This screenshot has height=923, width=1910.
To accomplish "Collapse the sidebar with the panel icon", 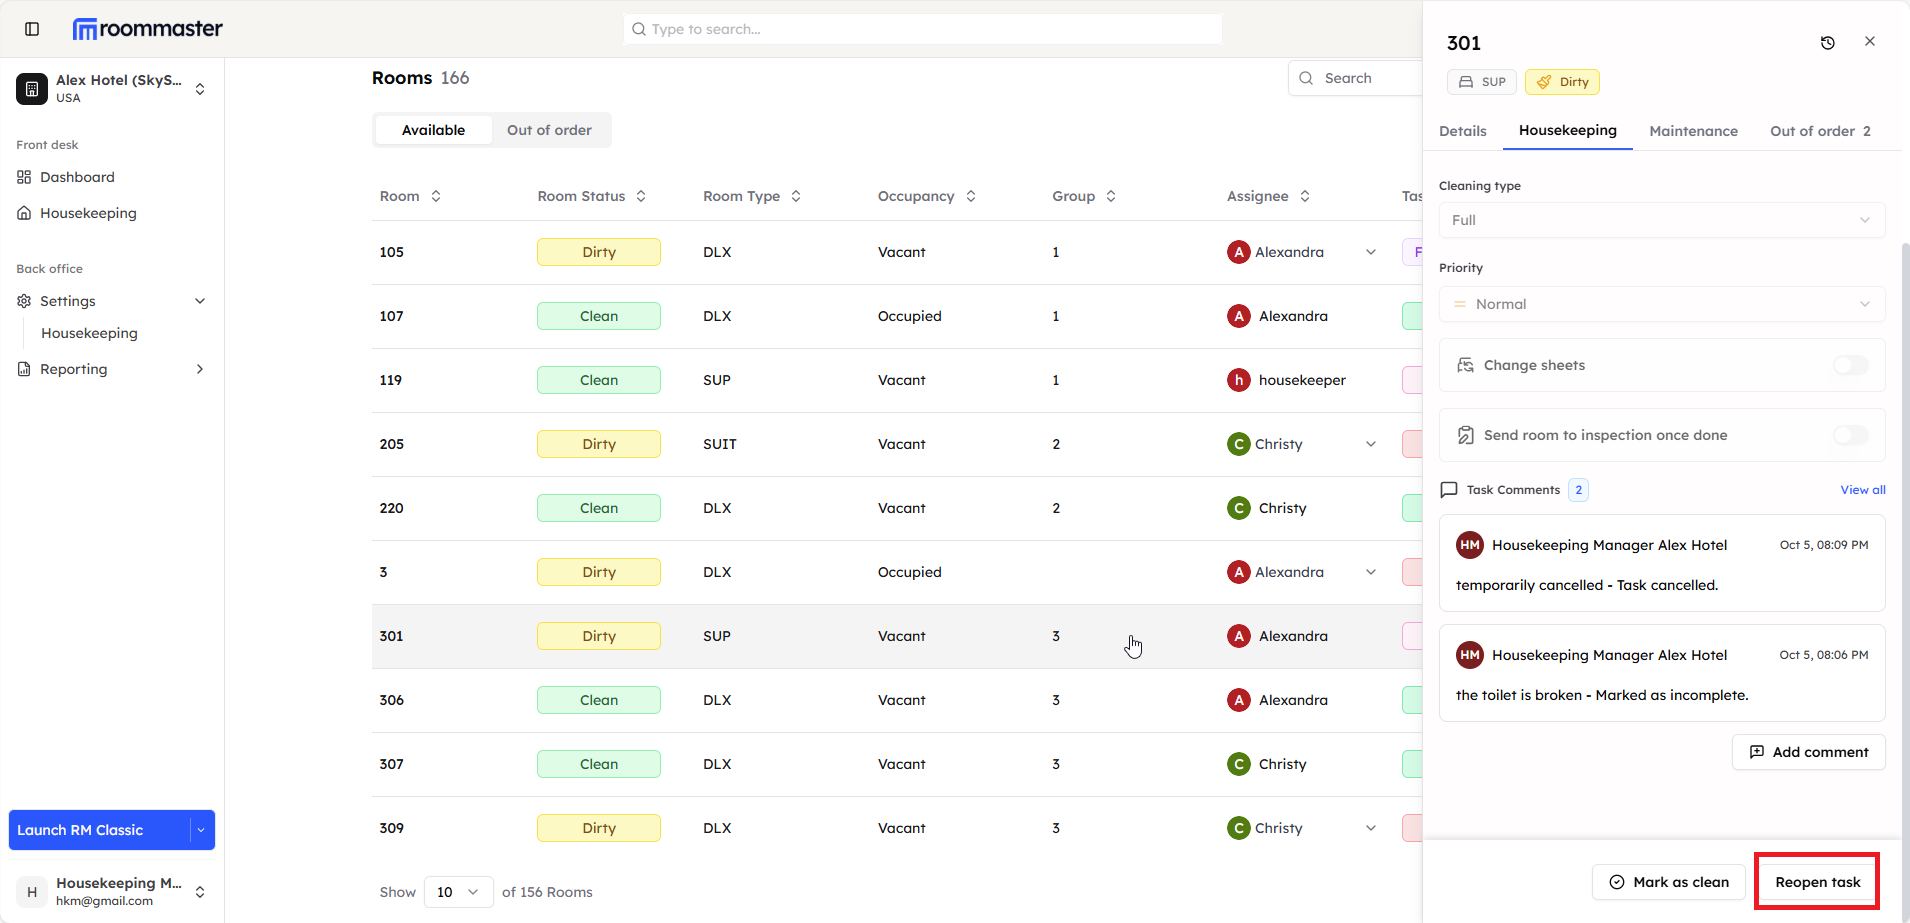I will click(x=32, y=29).
